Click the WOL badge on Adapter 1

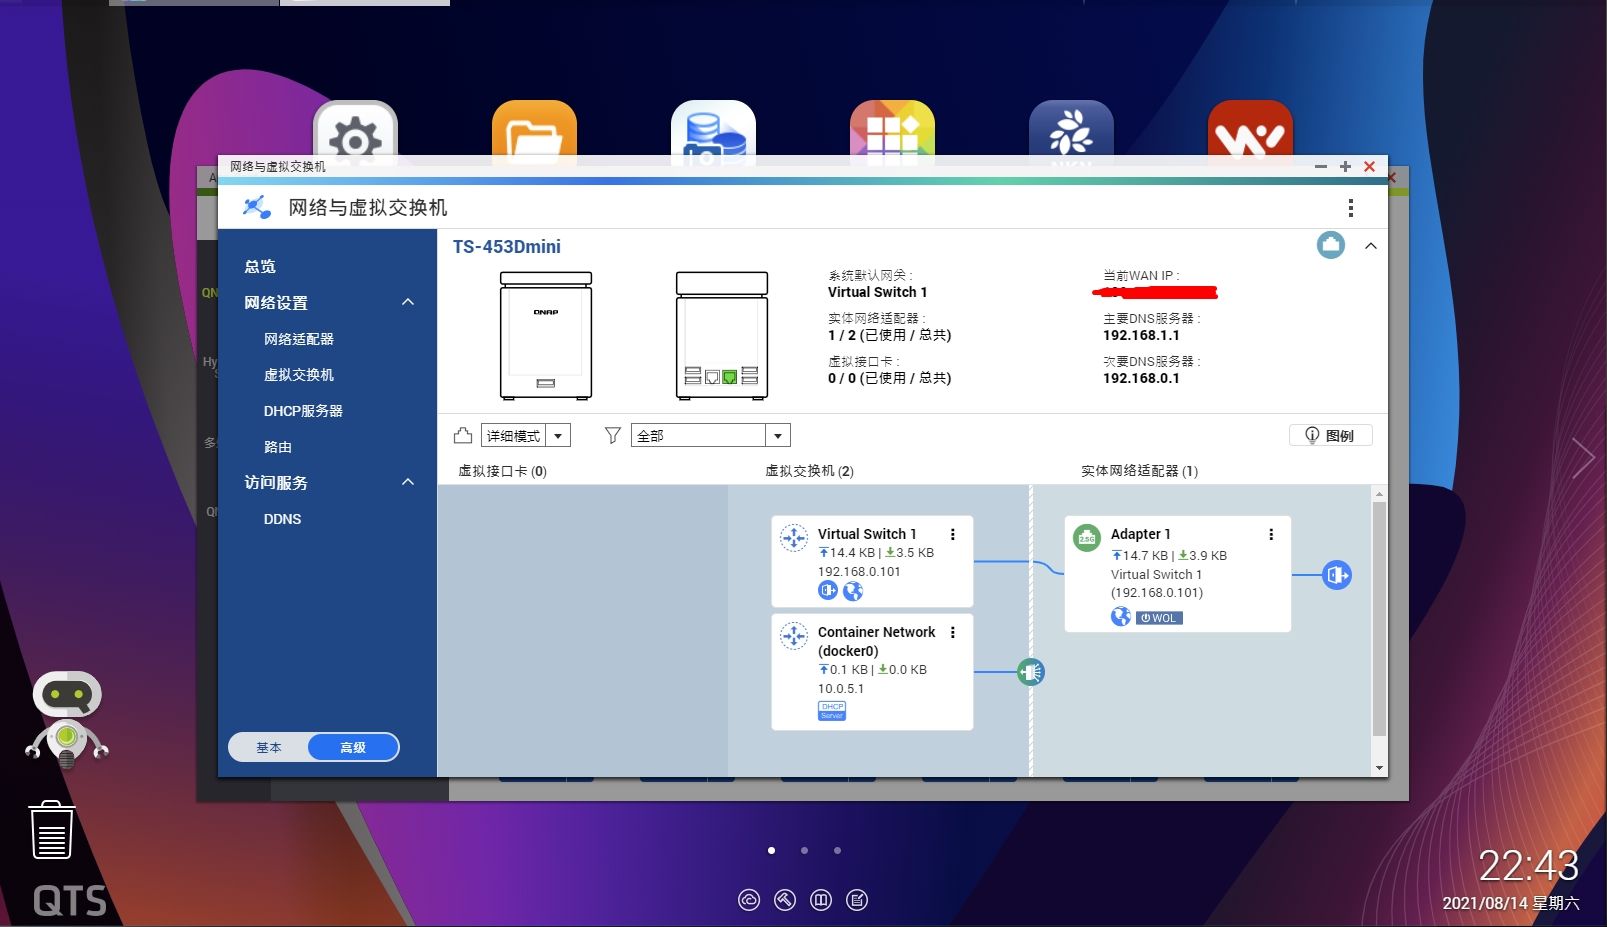tap(1159, 618)
